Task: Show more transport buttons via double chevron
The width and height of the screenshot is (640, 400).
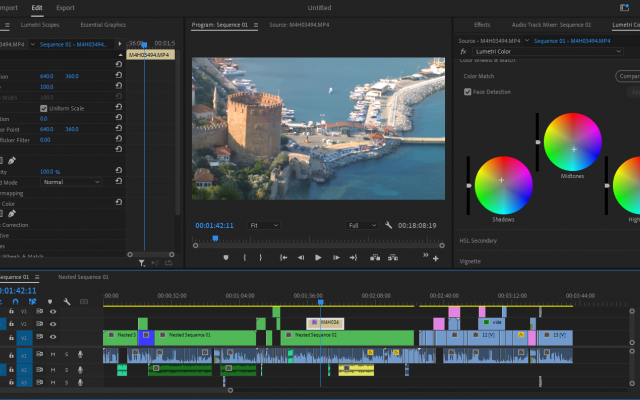Action: coord(426,255)
